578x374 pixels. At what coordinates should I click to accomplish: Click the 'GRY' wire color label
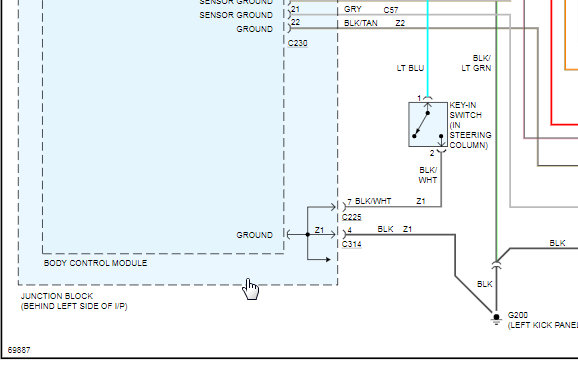pyautogui.click(x=352, y=9)
